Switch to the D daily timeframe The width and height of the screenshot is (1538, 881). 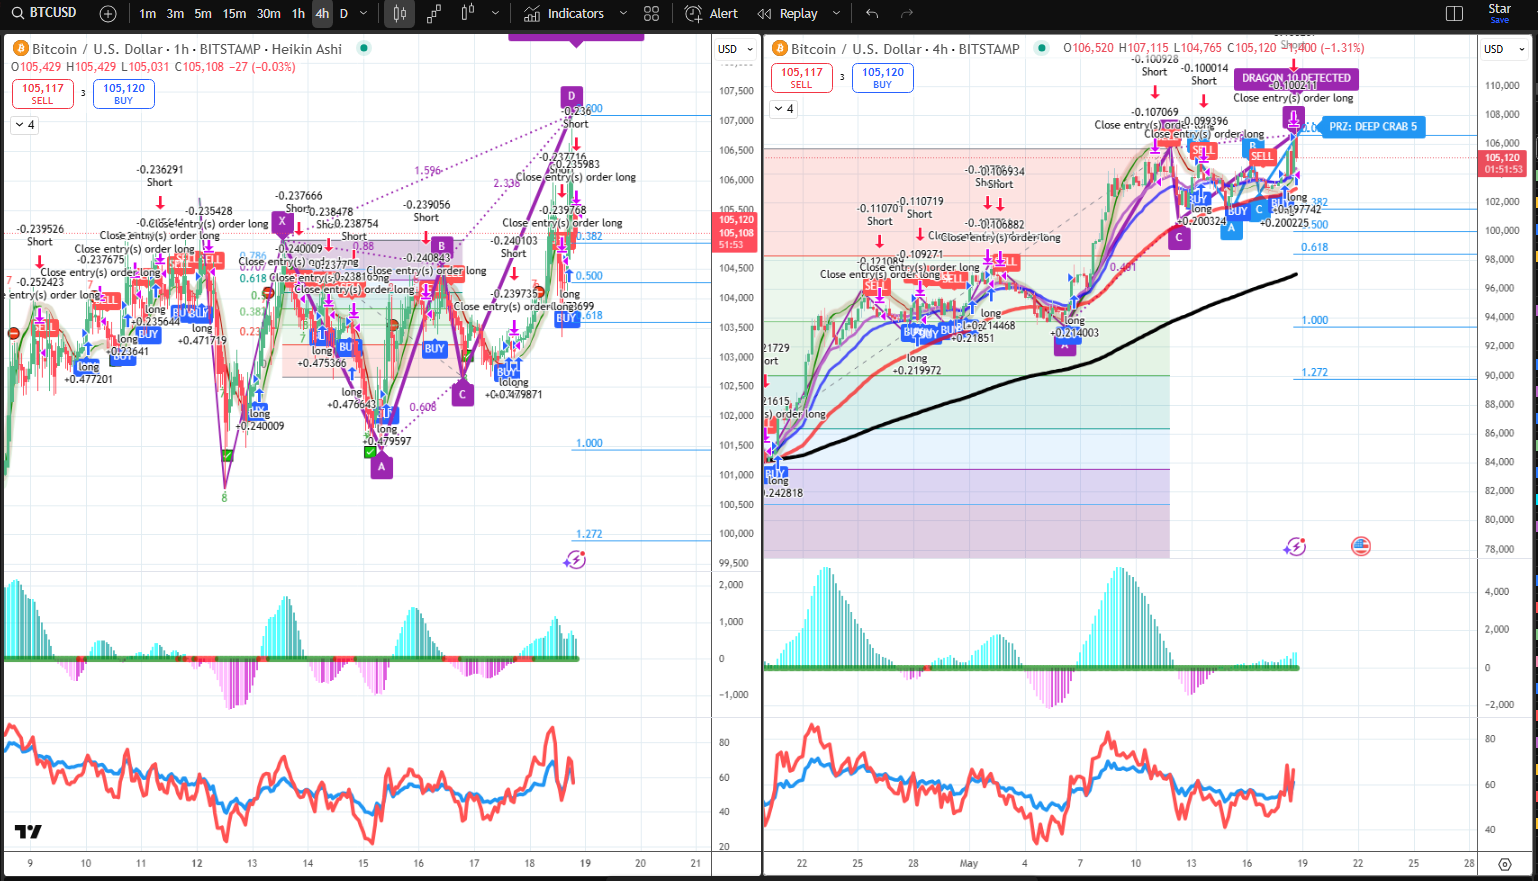[344, 14]
